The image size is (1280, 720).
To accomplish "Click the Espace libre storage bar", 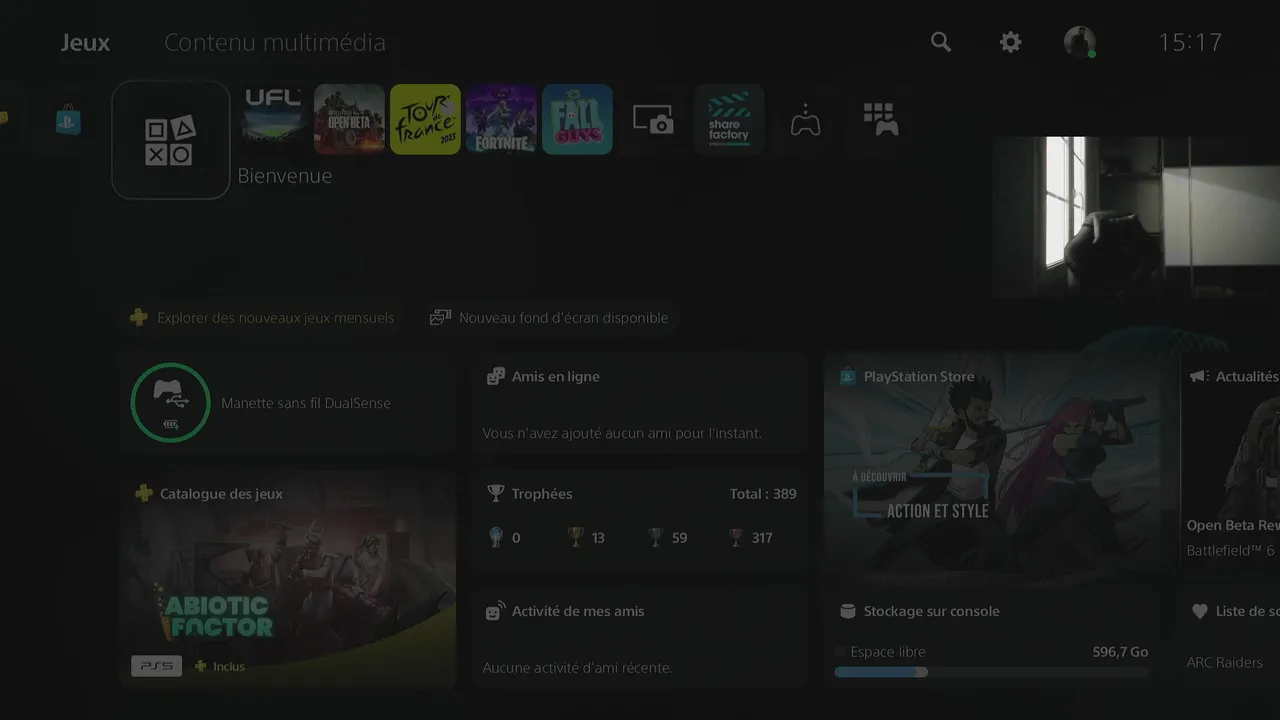I will 991,672.
